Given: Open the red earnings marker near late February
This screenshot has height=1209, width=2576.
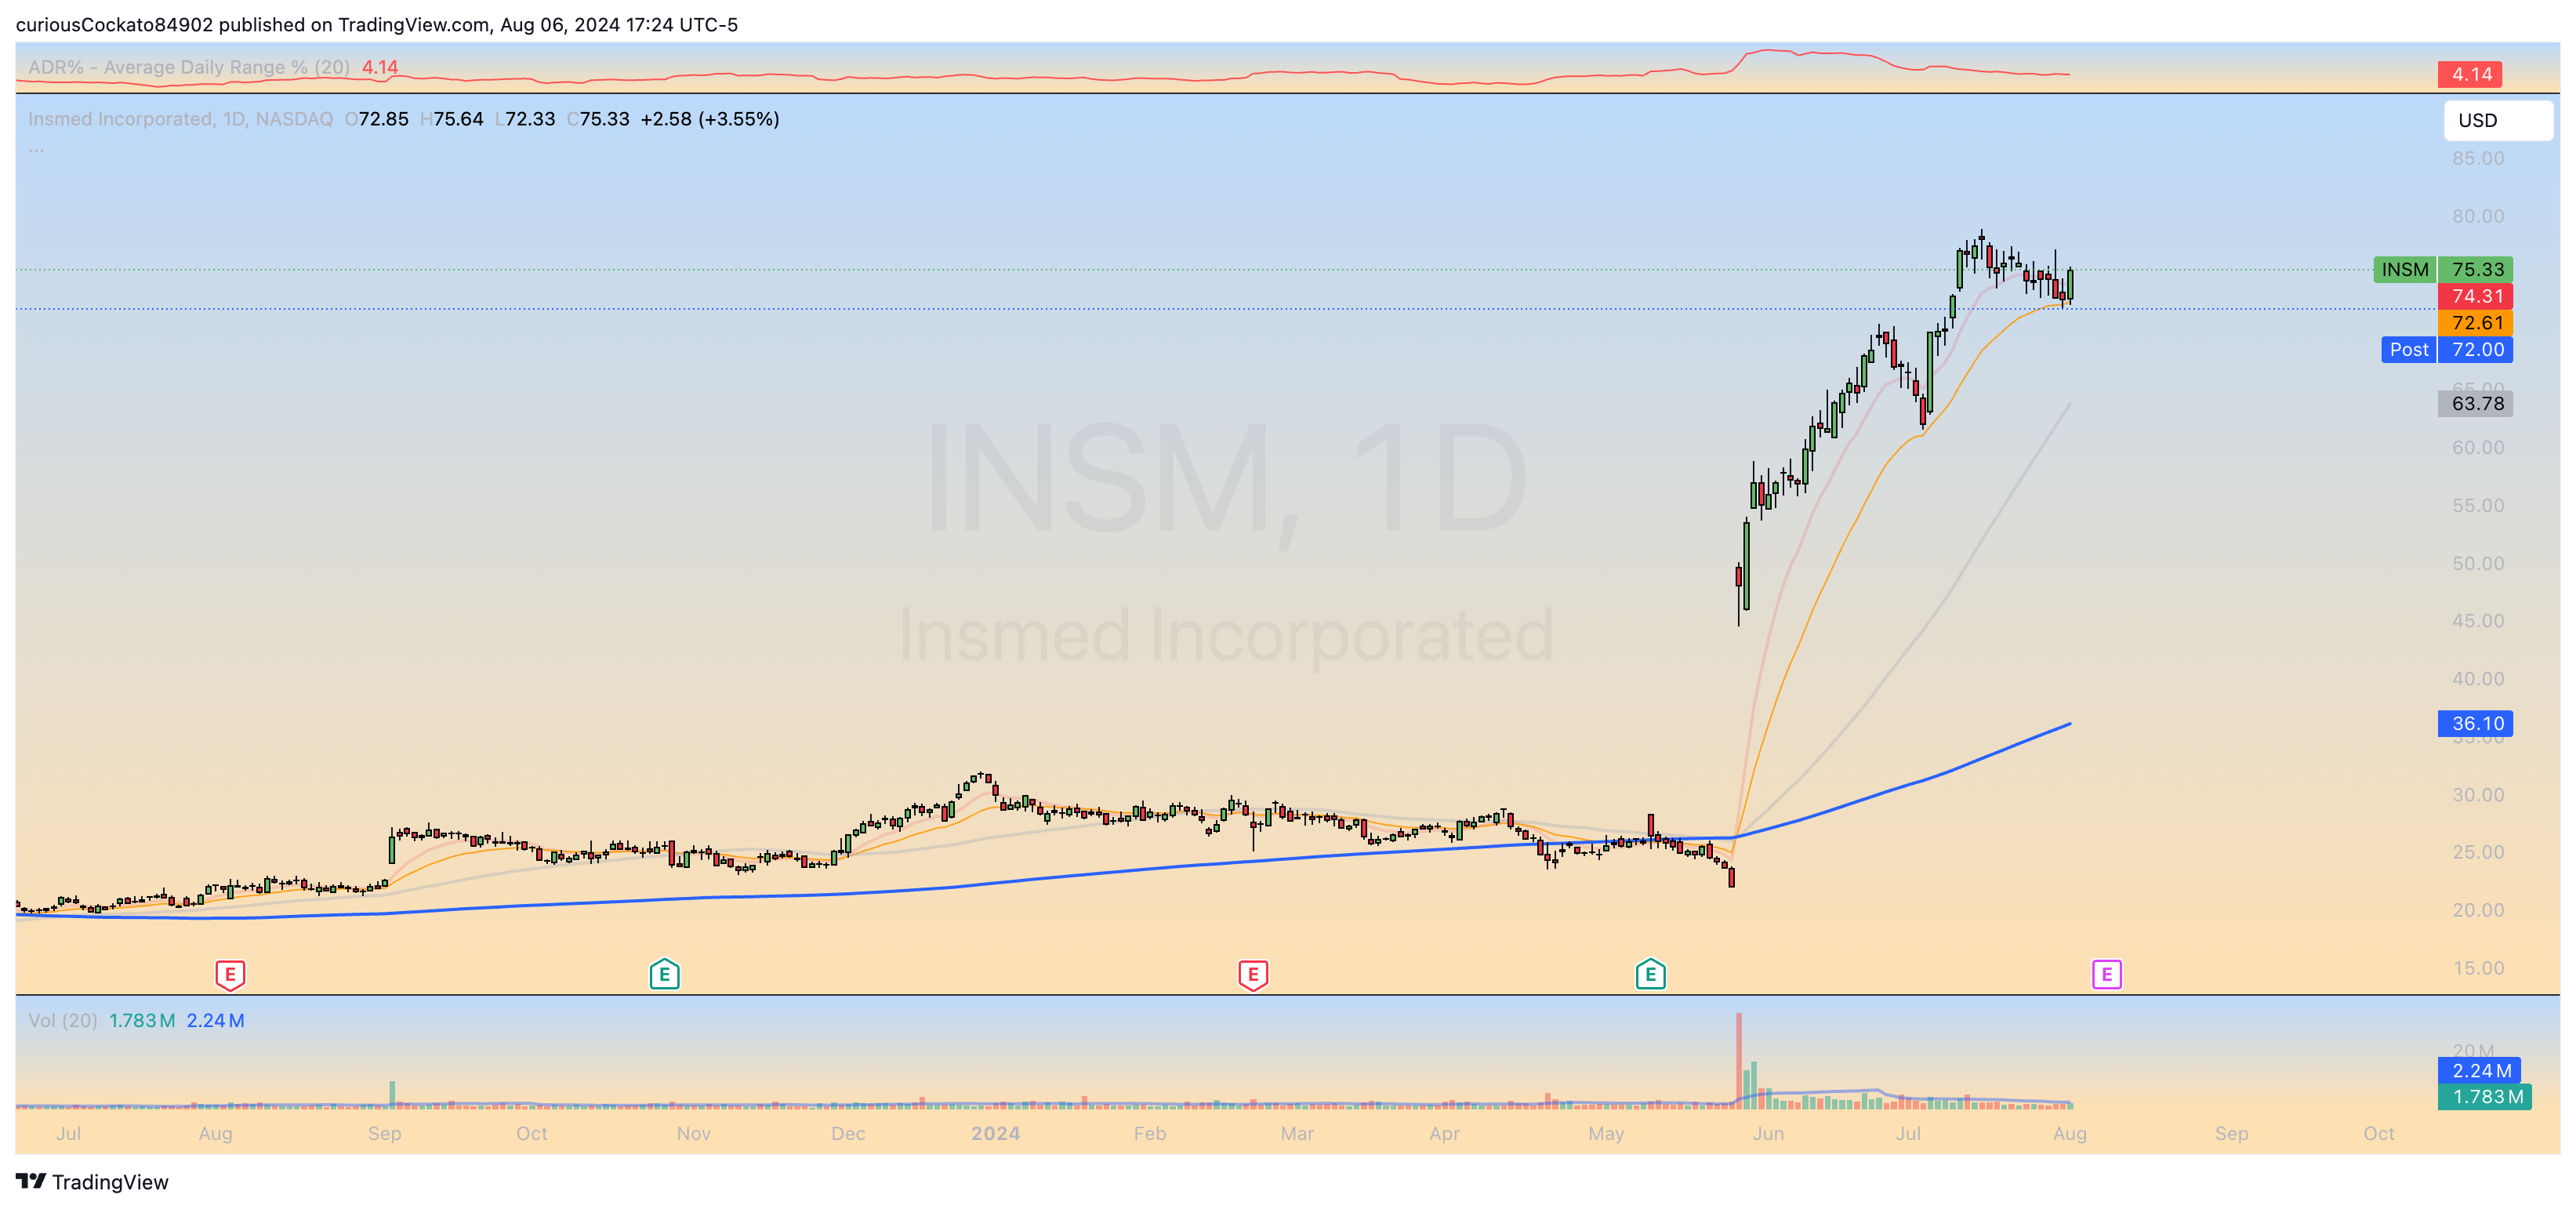Looking at the screenshot, I should click(1253, 974).
